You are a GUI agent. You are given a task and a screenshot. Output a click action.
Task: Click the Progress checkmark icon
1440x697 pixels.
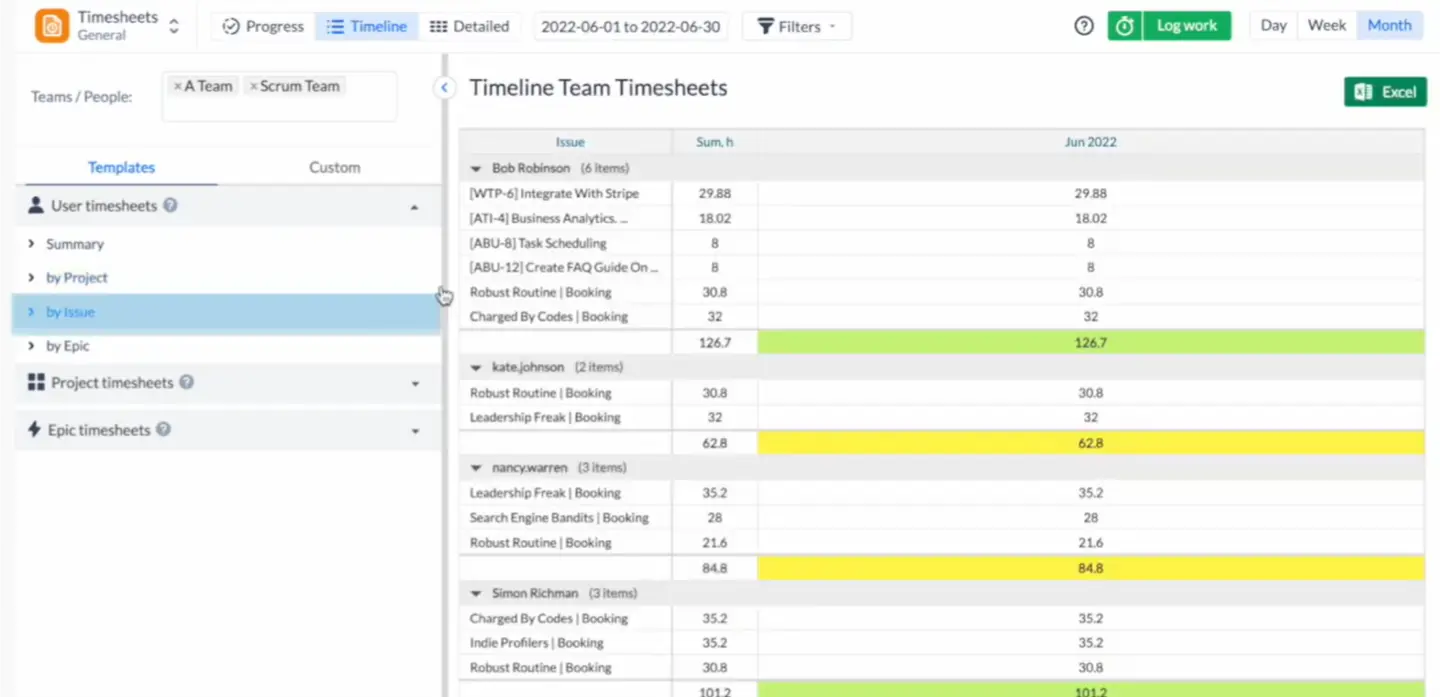(x=232, y=26)
